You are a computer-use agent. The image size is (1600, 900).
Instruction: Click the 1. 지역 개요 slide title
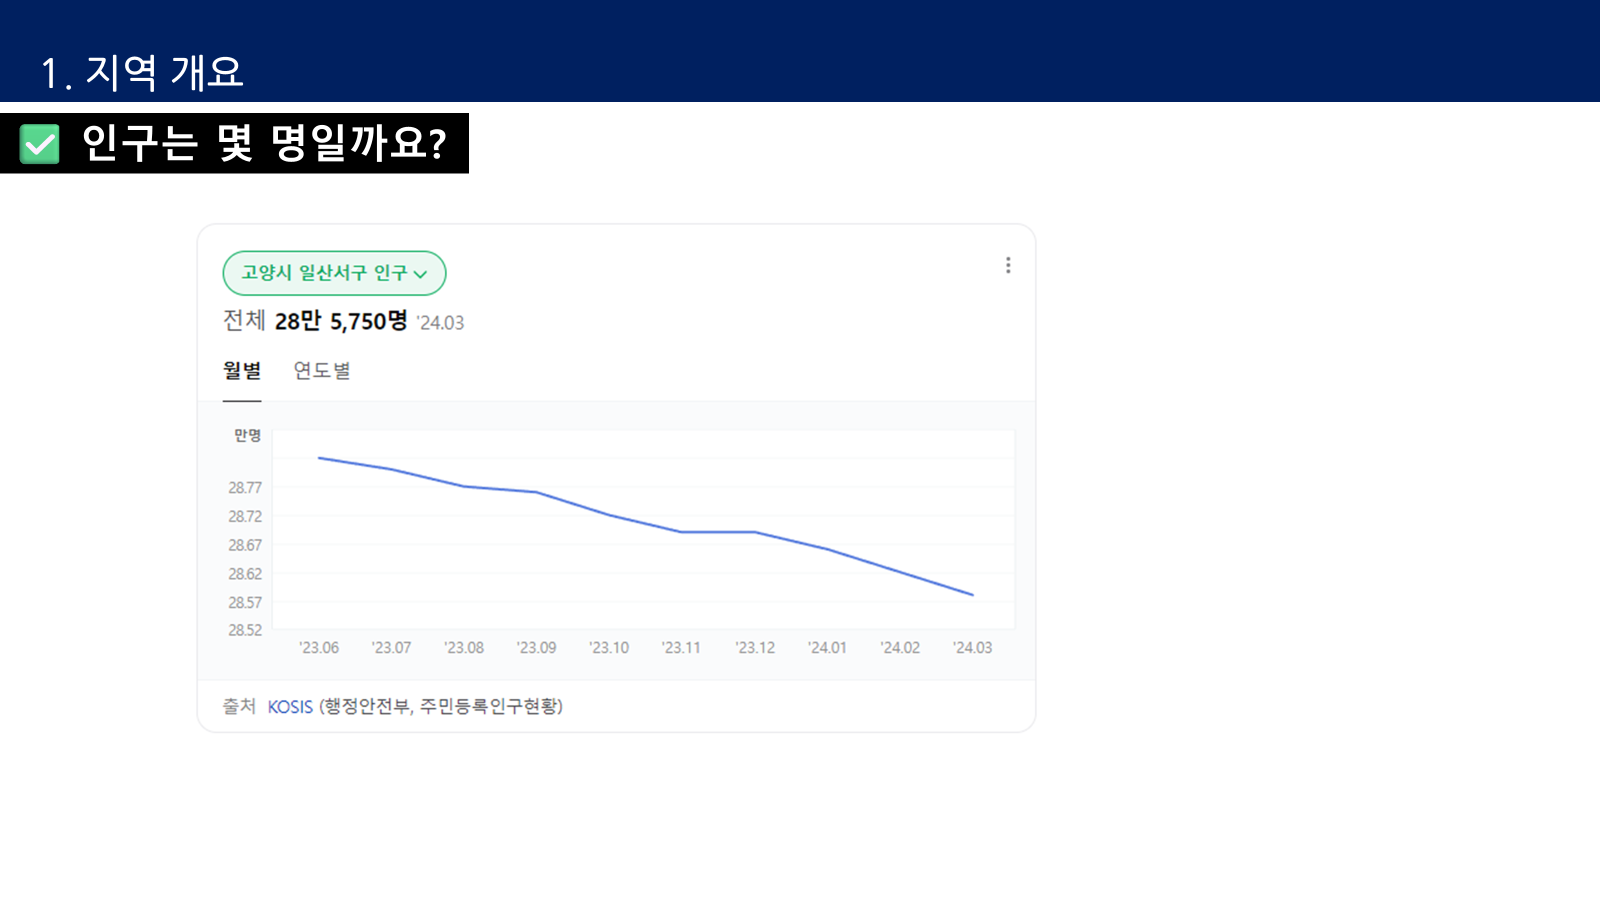coord(142,72)
